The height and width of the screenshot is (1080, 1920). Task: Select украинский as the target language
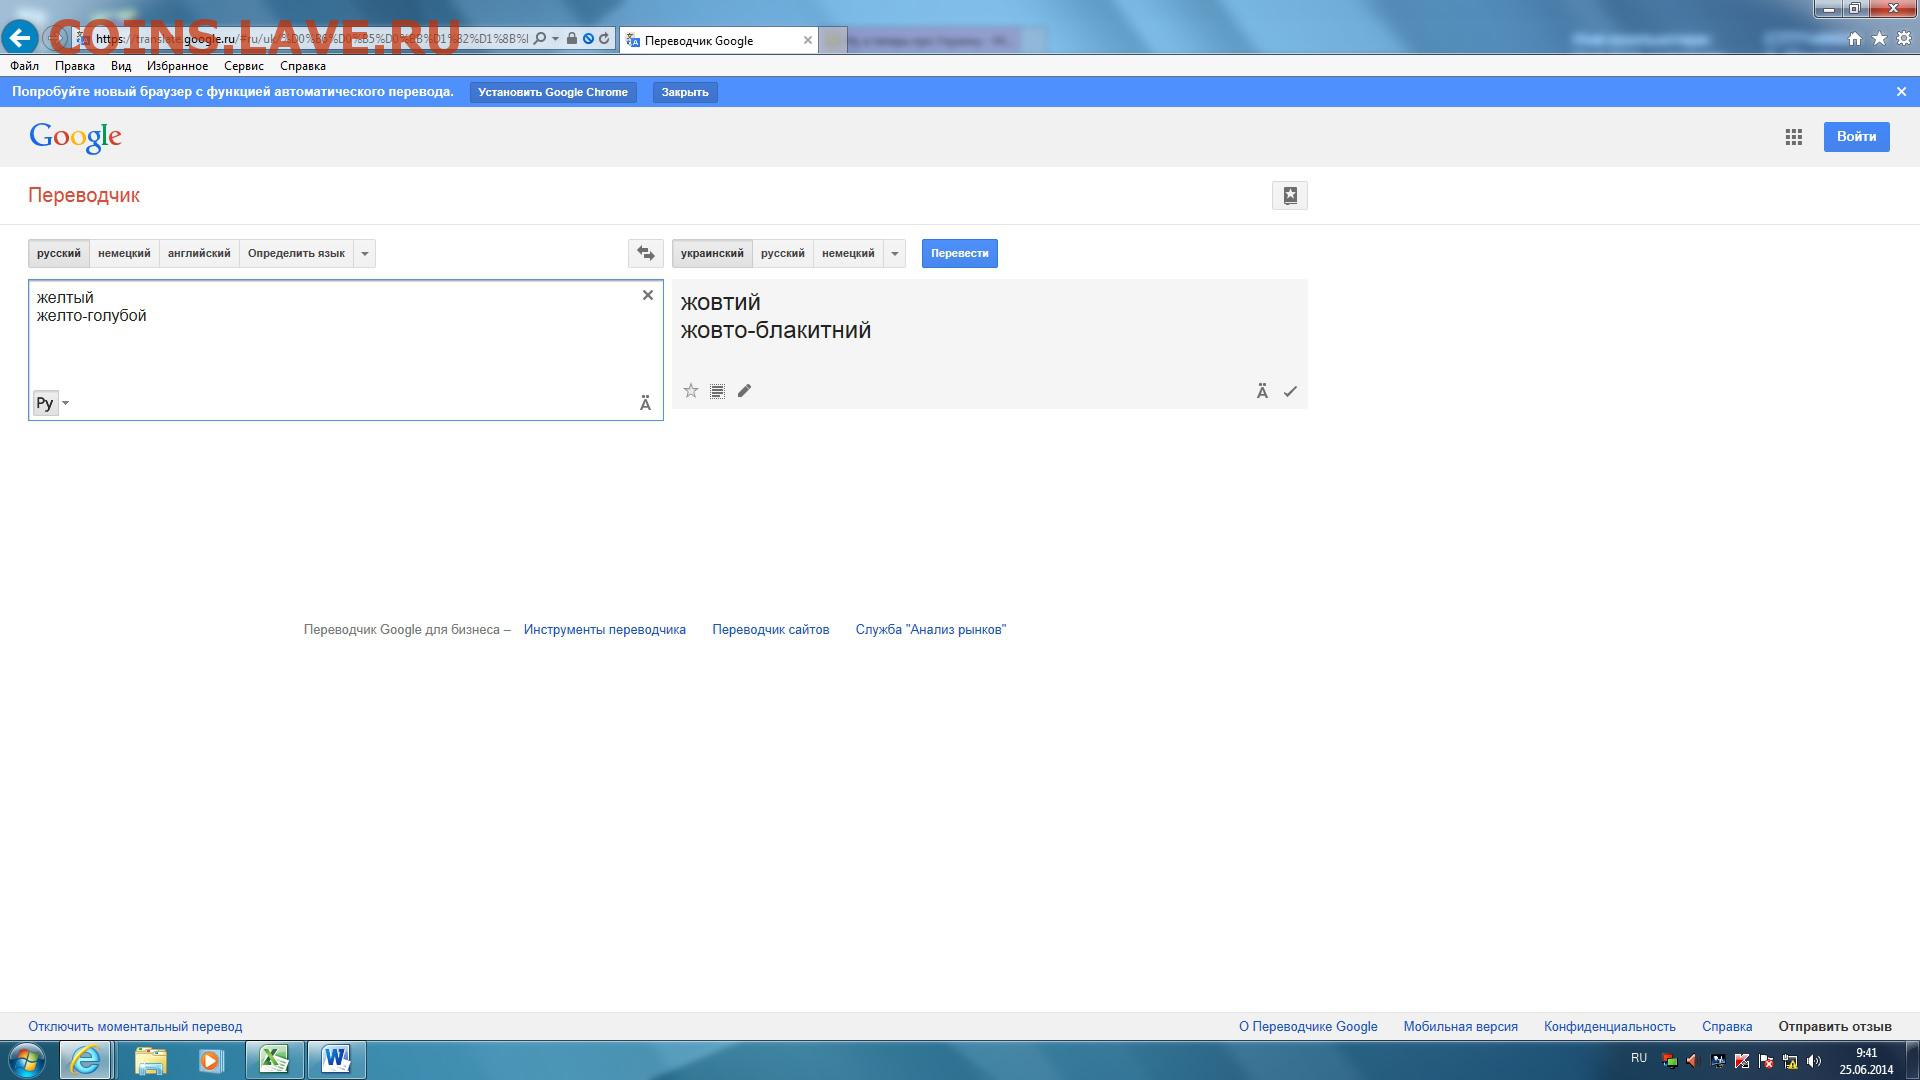(712, 253)
